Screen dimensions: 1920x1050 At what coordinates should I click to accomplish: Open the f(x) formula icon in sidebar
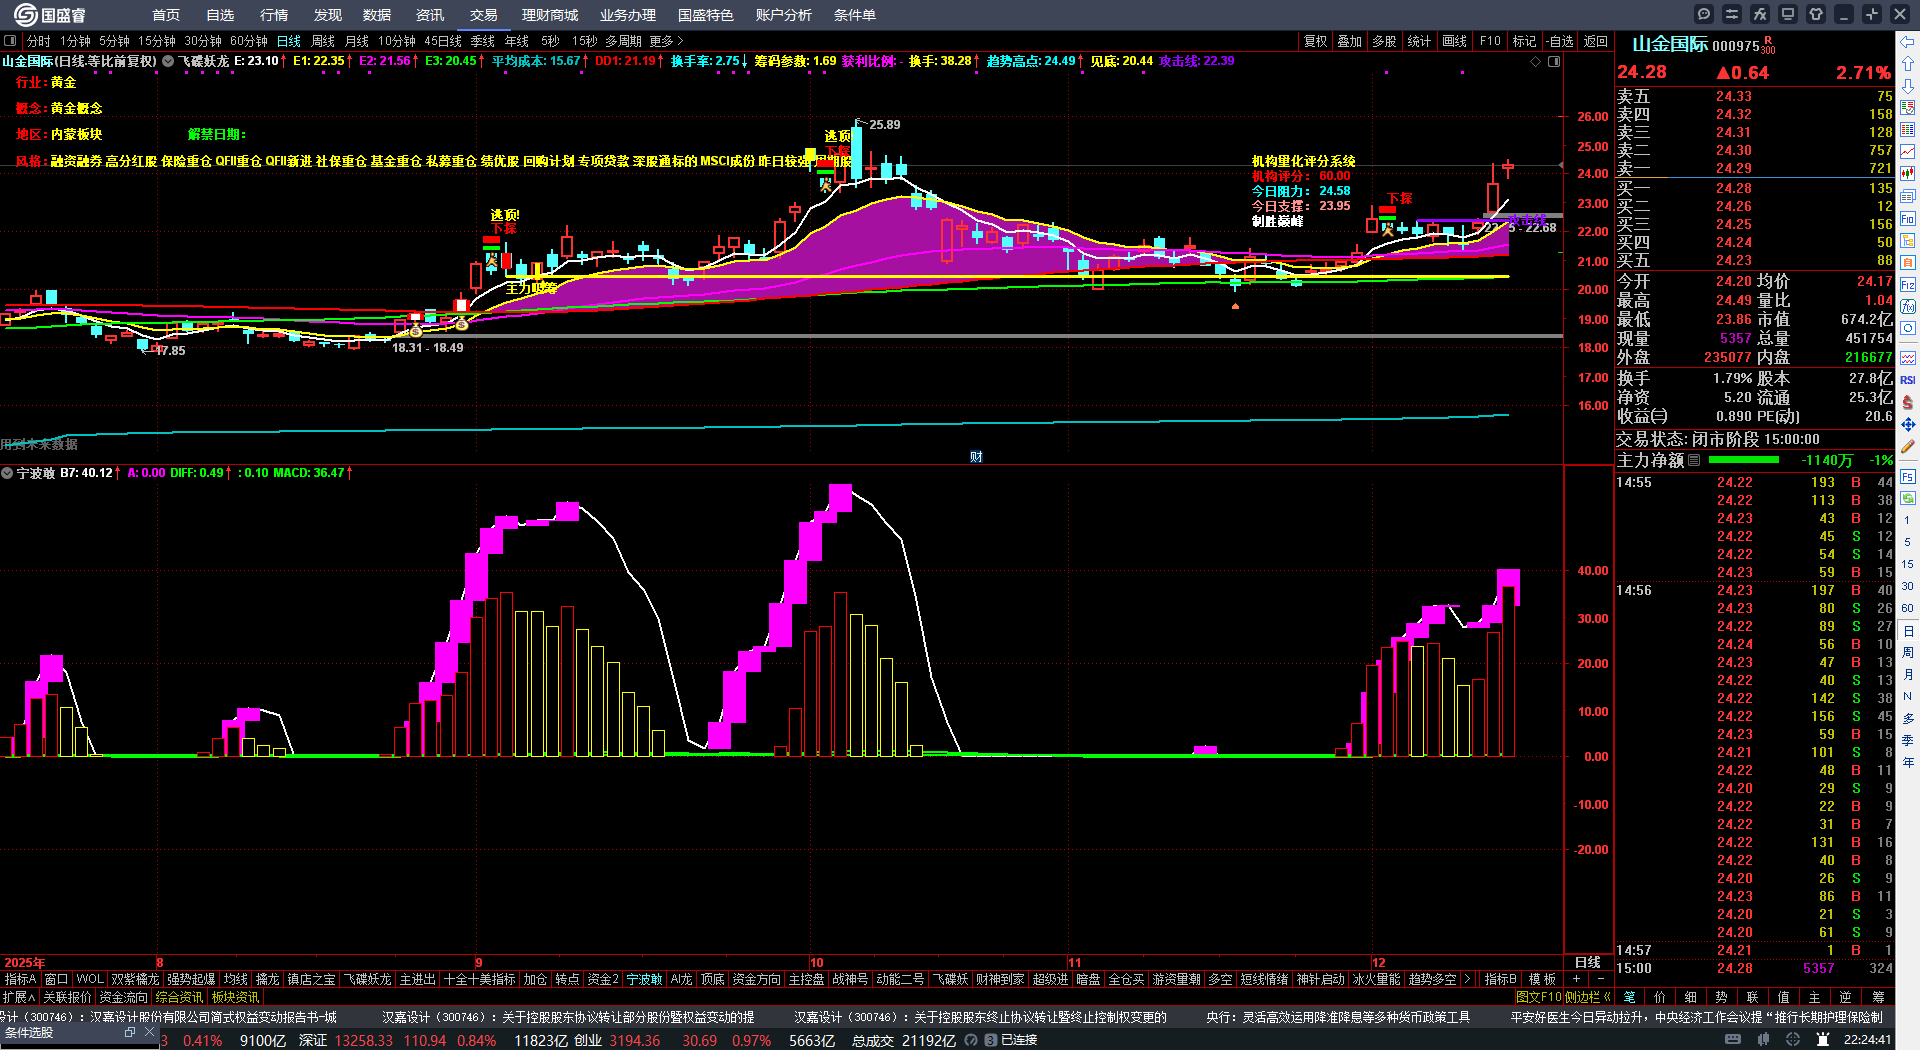[1908, 306]
